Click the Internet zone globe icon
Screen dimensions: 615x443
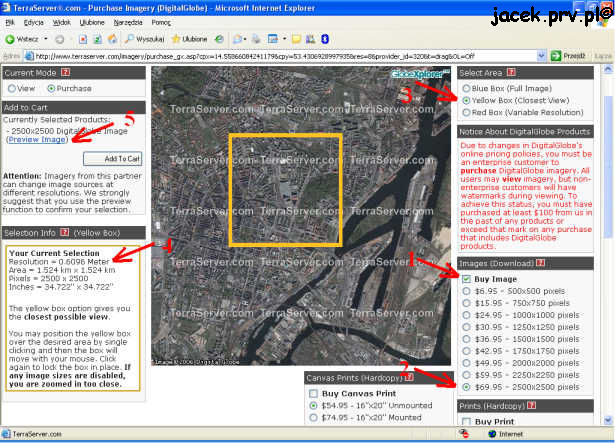pyautogui.click(x=492, y=434)
